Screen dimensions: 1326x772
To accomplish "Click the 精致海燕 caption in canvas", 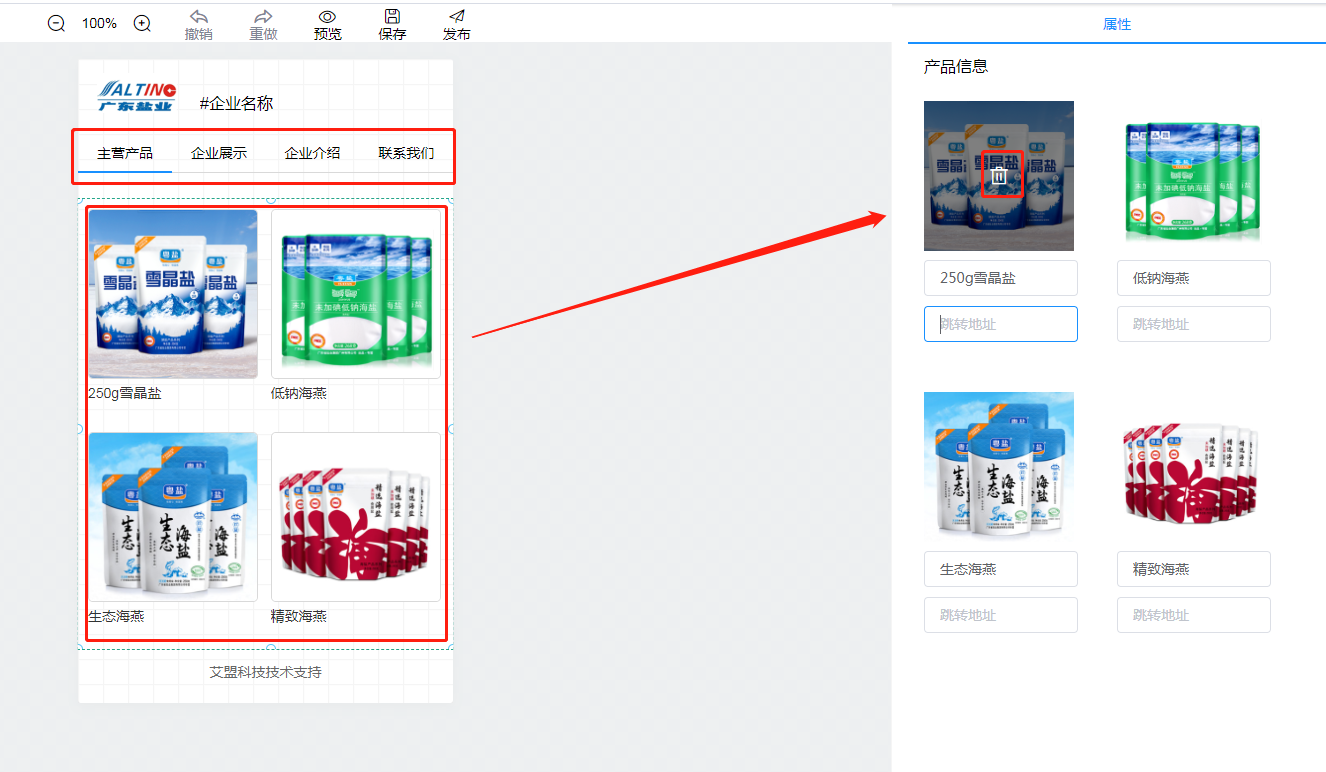I will pyautogui.click(x=299, y=616).
